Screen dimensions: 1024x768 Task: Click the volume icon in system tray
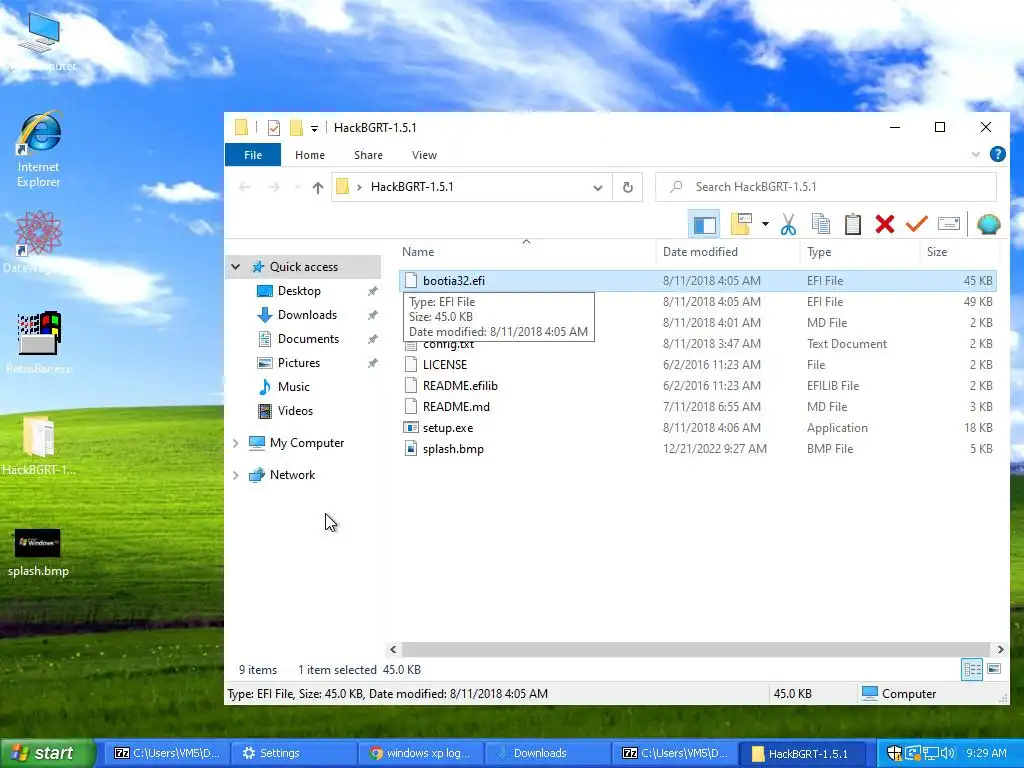[x=948, y=753]
